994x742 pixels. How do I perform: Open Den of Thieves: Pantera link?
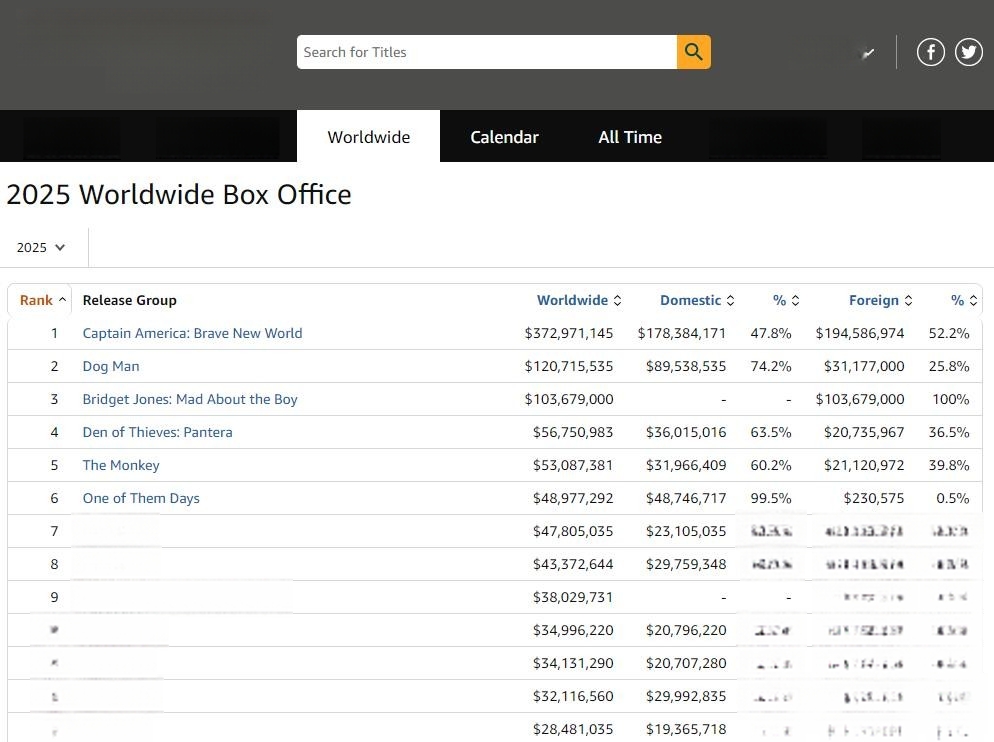coord(157,432)
